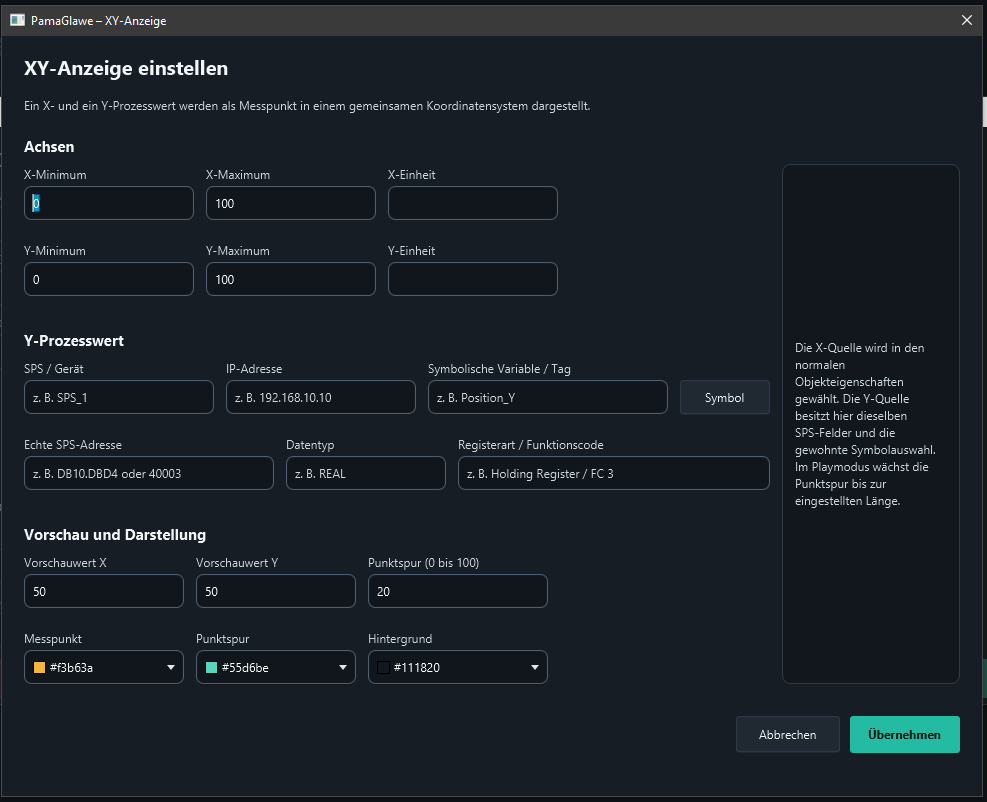This screenshot has height=802, width=987.
Task: Focus the X-Maximum input field
Action: click(x=291, y=203)
